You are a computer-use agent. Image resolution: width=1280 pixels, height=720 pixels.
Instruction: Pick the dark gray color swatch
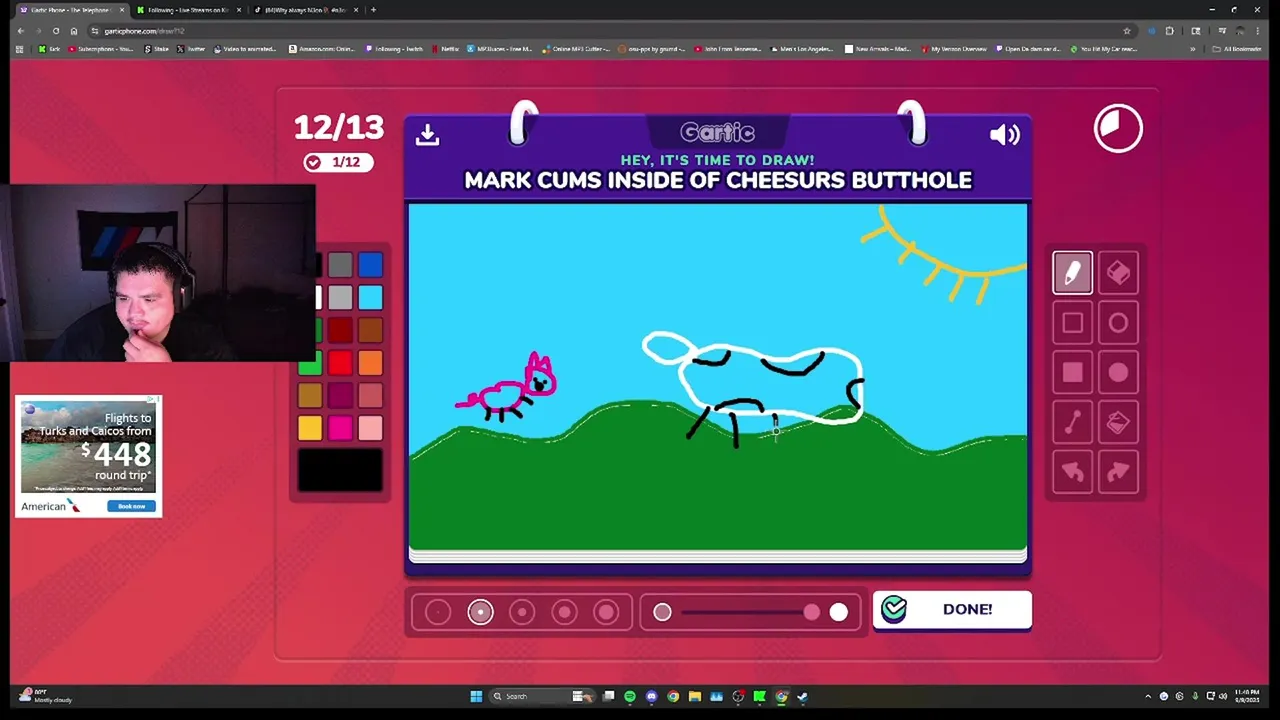pos(340,265)
